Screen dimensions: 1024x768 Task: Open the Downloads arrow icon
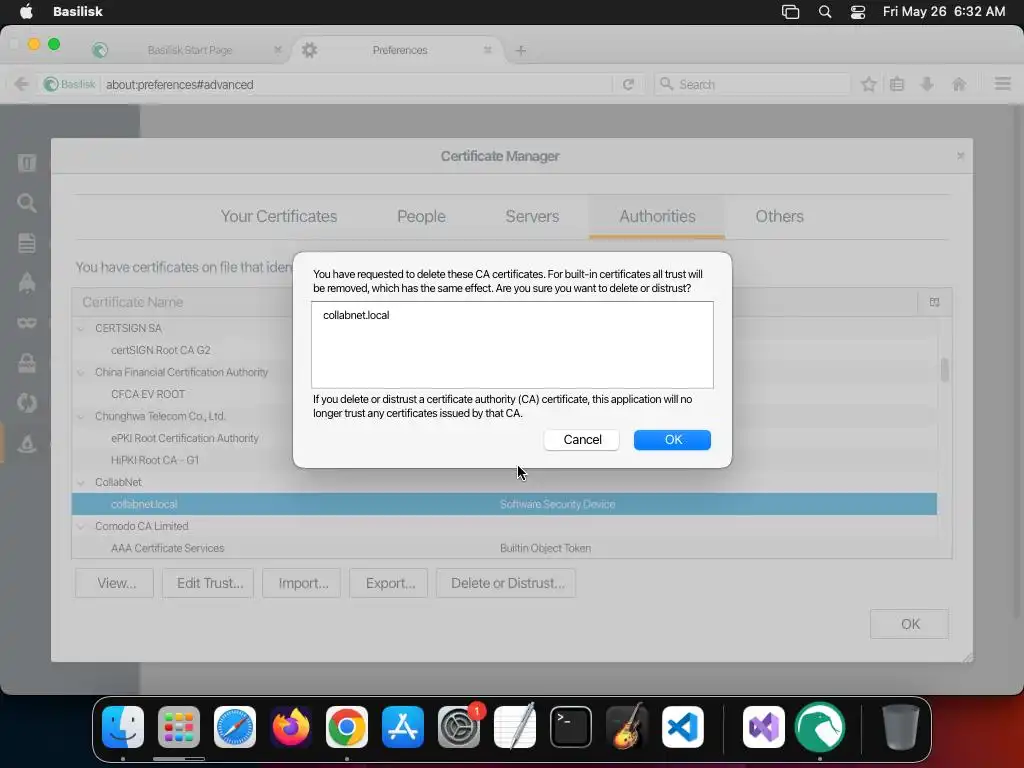[927, 84]
